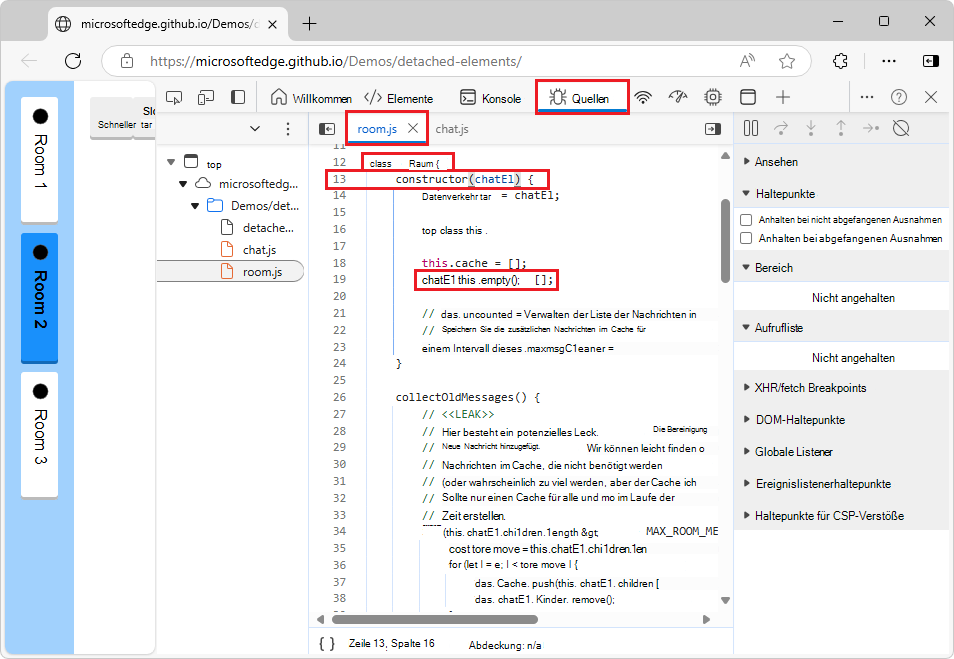The image size is (954, 659).
Task: Toggle the device emulation mode
Action: pyautogui.click(x=206, y=97)
